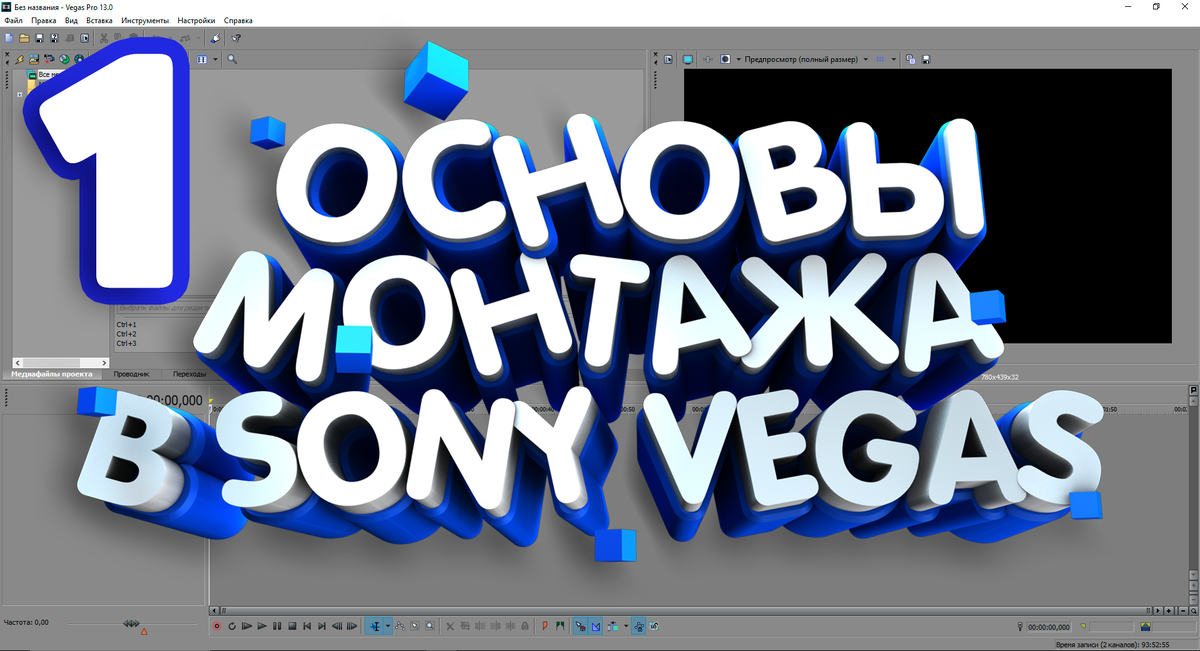Open the Инструменты menu
Screen dimensions: 1200x651
click(145, 20)
